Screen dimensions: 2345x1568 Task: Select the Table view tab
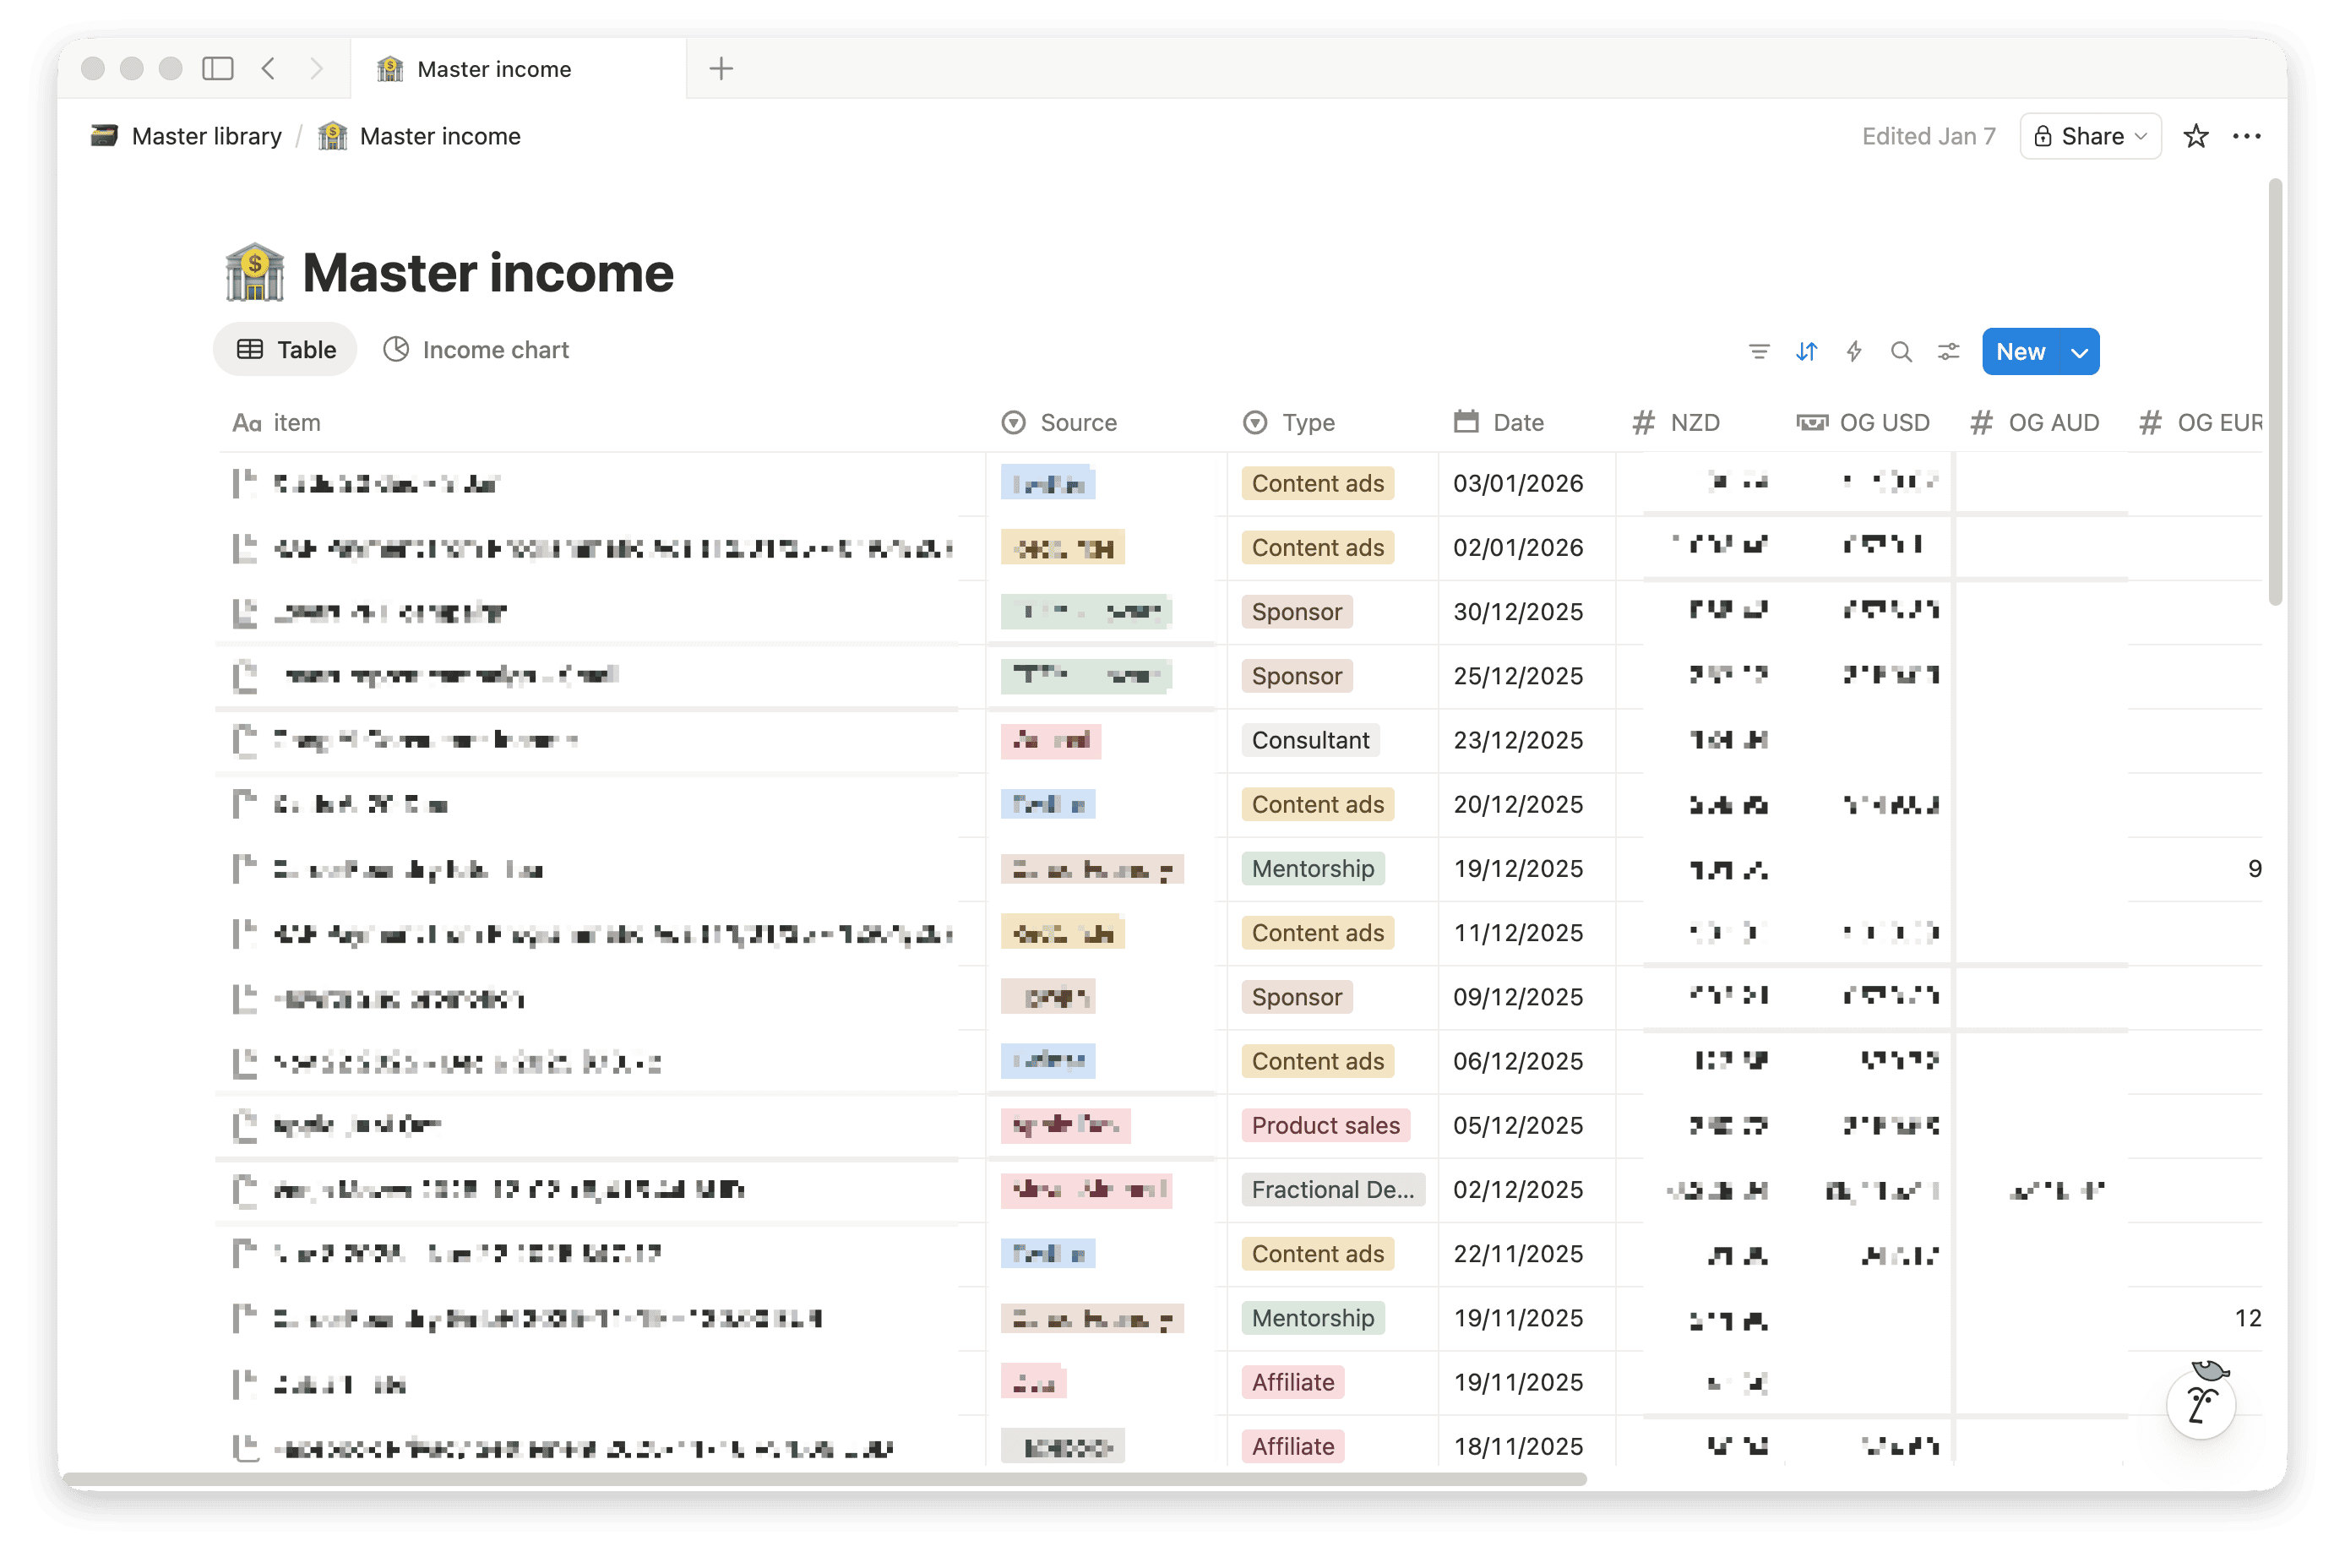(286, 350)
